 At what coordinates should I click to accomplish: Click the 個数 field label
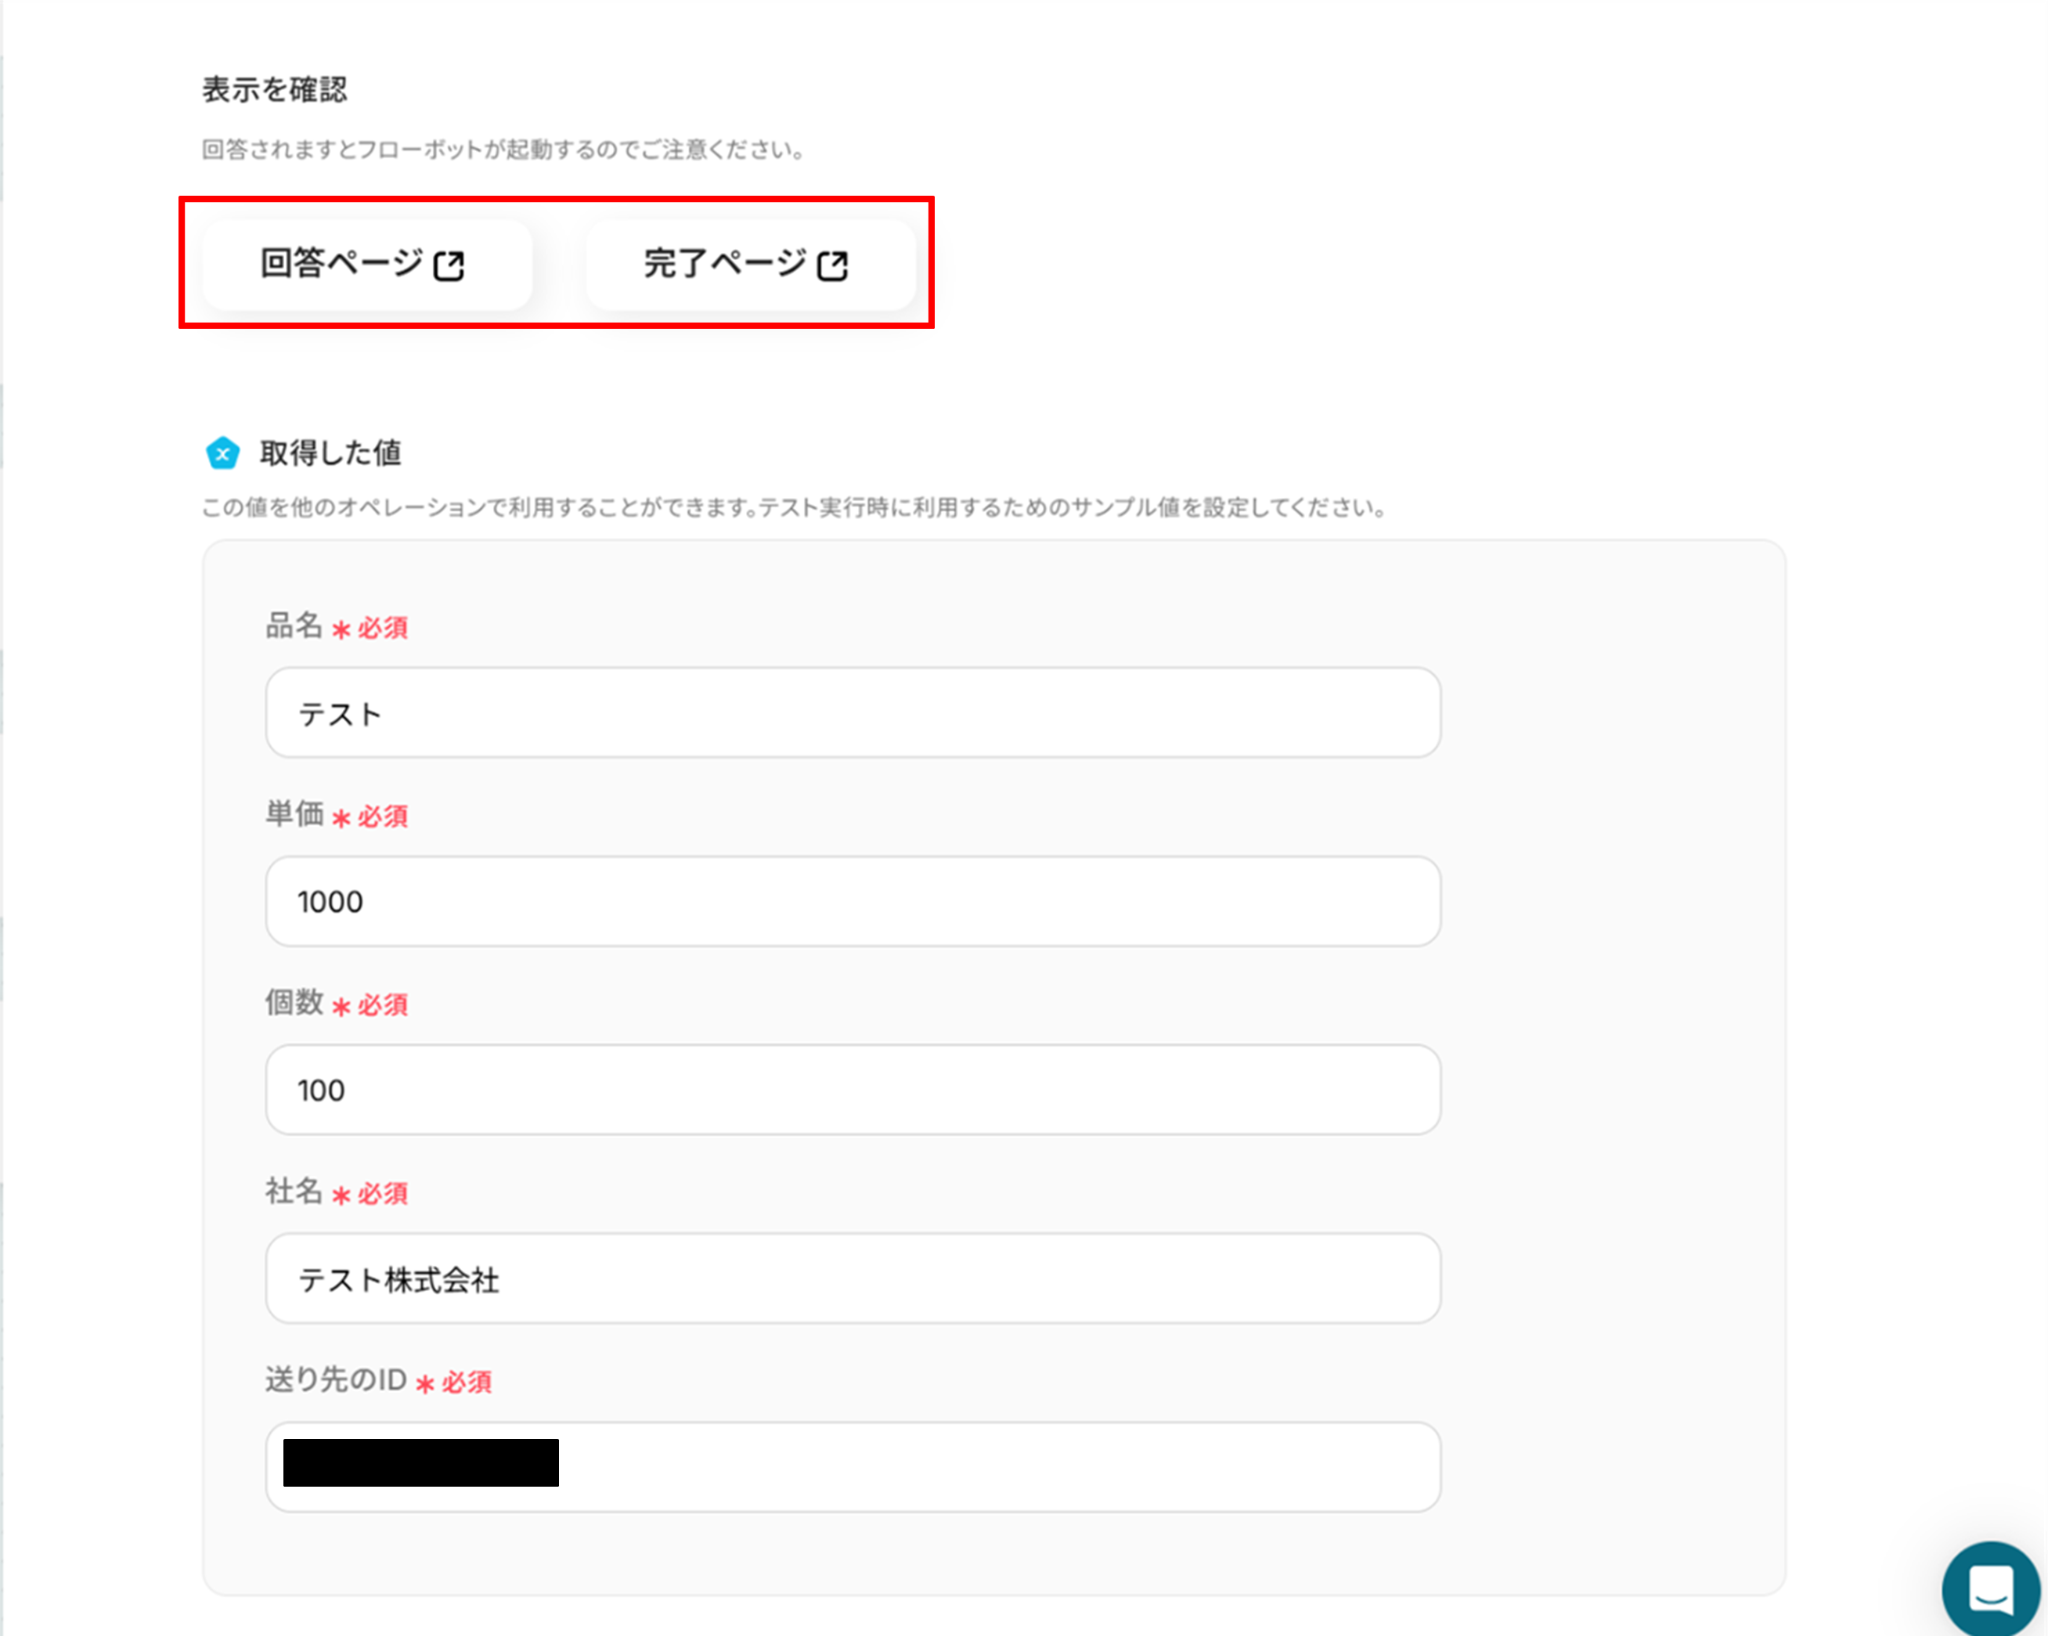pos(293,1003)
